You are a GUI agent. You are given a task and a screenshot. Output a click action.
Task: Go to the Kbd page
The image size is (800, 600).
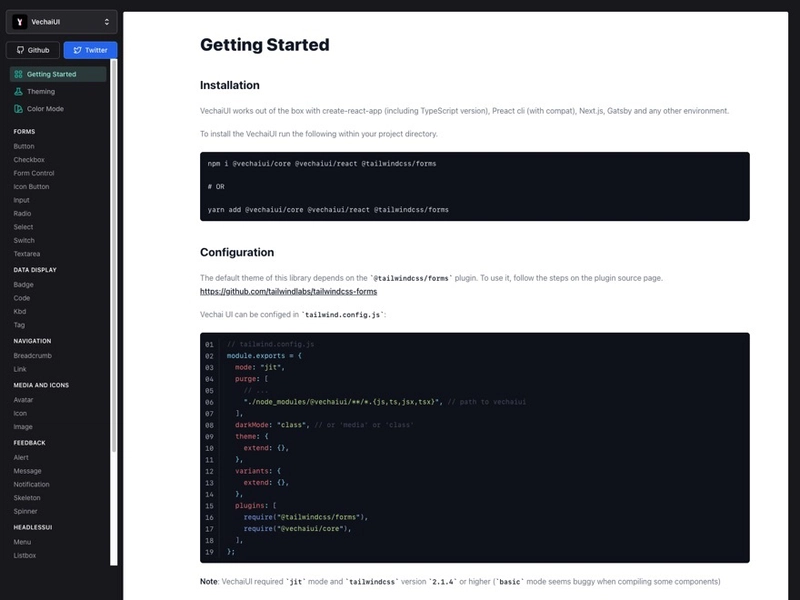[19, 312]
